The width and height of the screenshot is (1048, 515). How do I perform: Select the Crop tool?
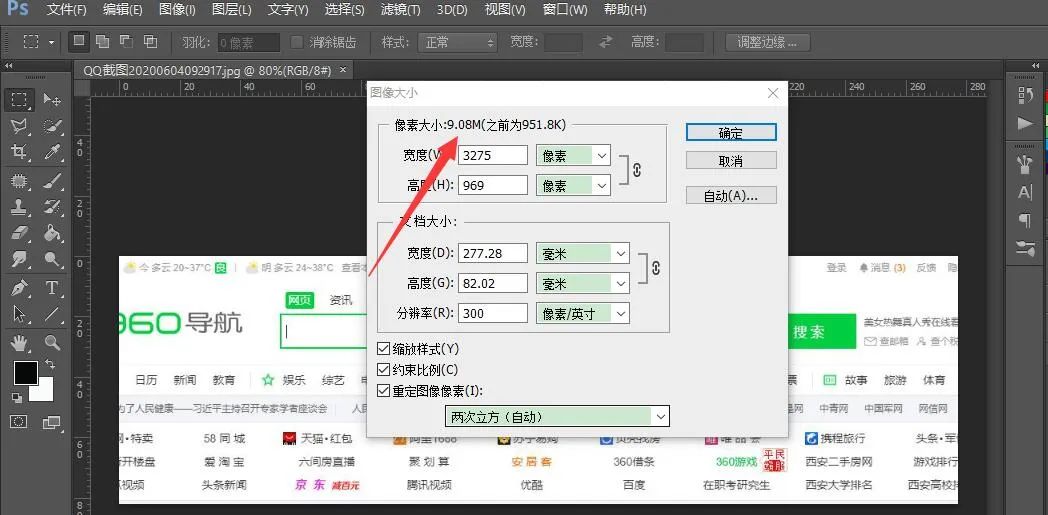pyautogui.click(x=19, y=152)
